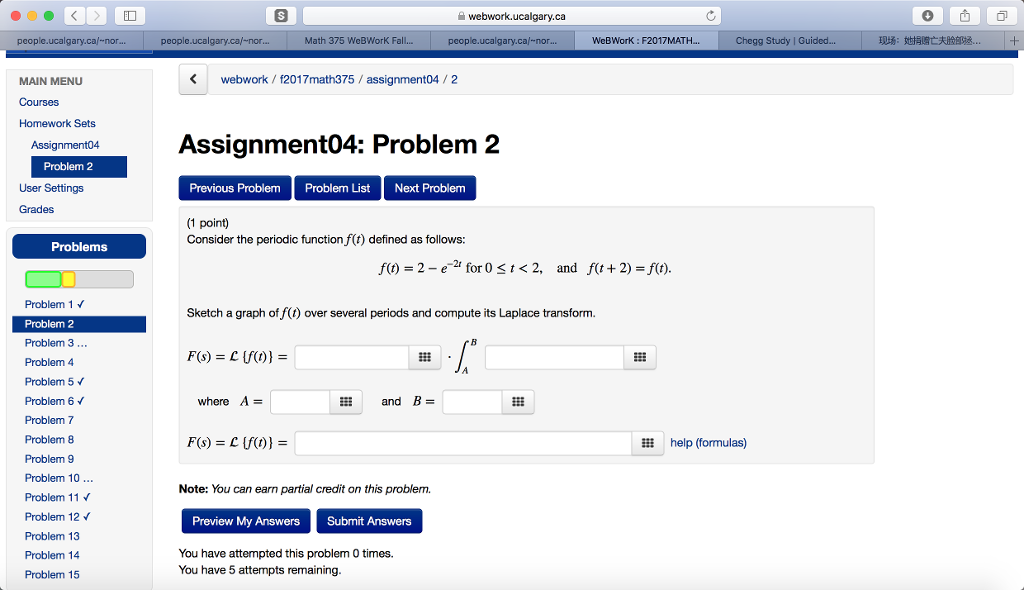The height and width of the screenshot is (590, 1024).
Task: Select Problem 5 from the Problems list
Action: (54, 381)
